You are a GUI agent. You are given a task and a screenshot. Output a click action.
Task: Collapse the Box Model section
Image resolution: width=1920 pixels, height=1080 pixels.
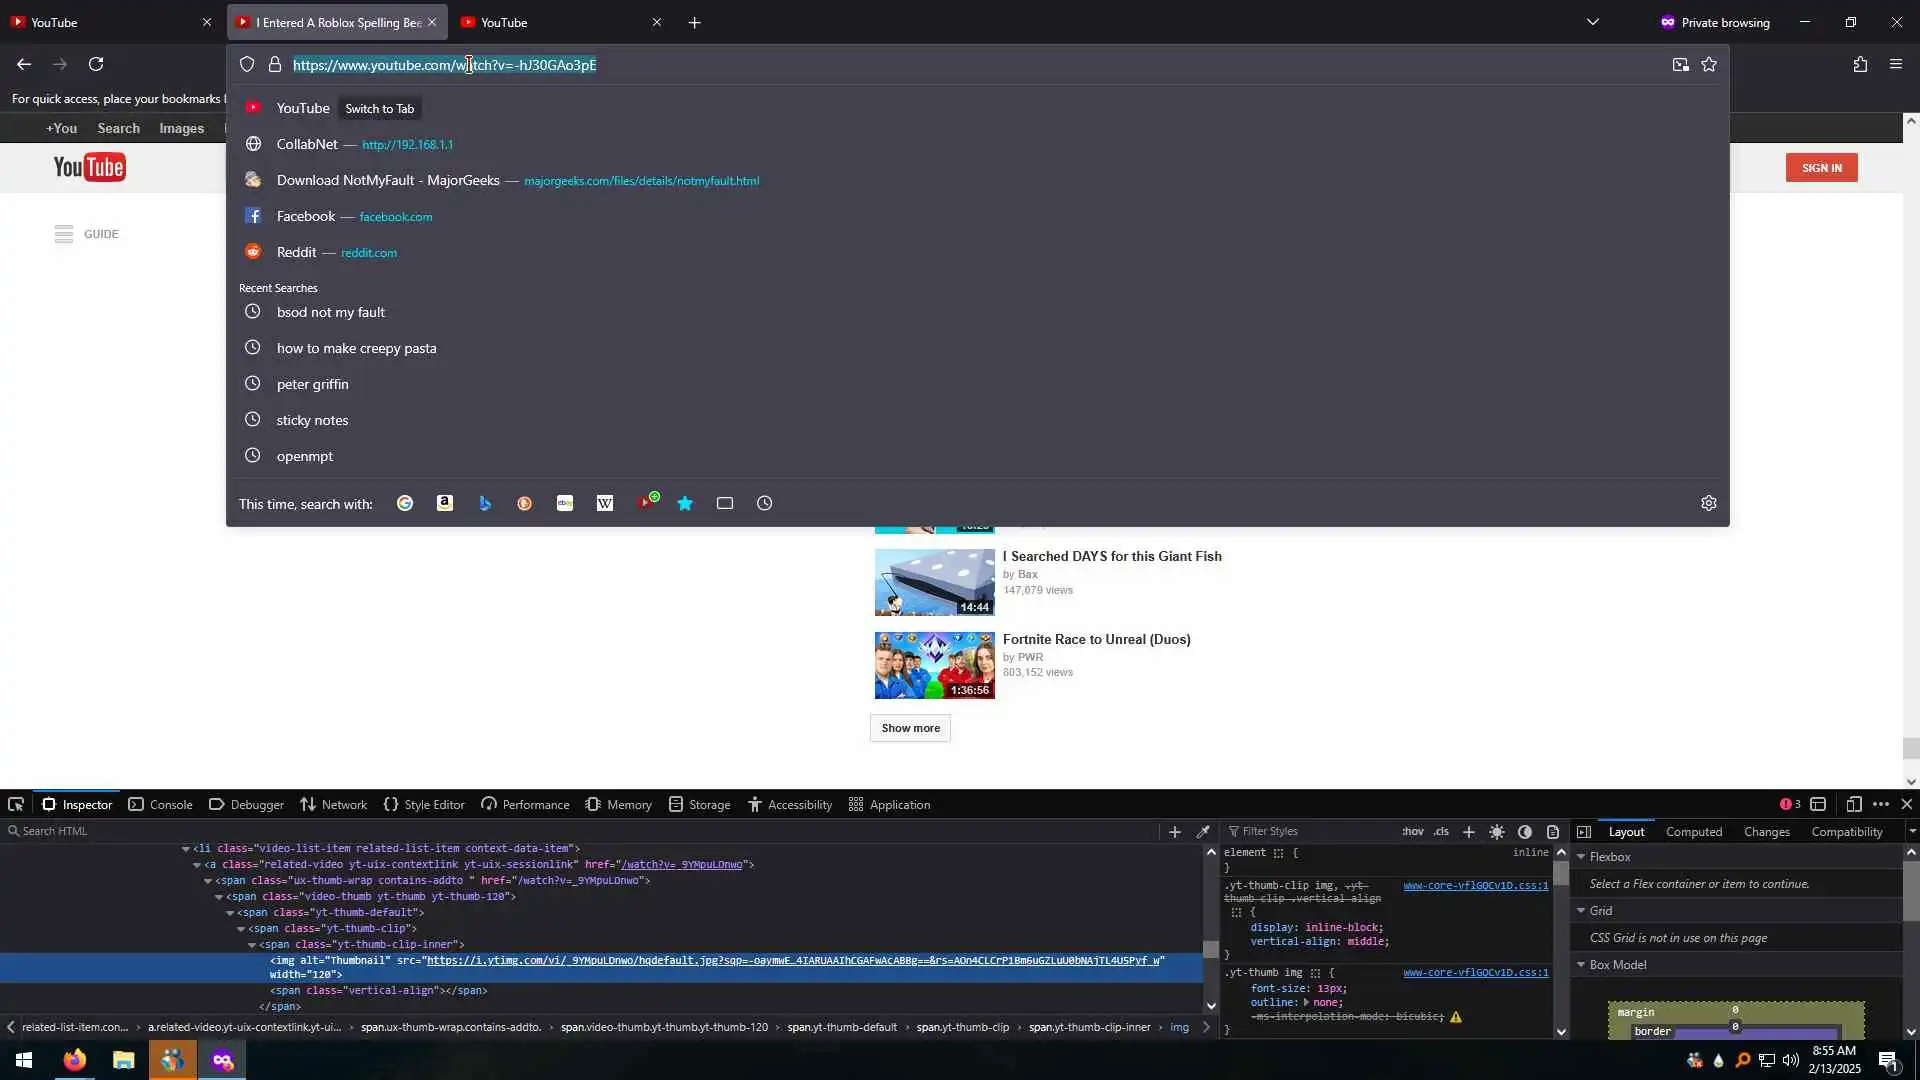tap(1582, 965)
